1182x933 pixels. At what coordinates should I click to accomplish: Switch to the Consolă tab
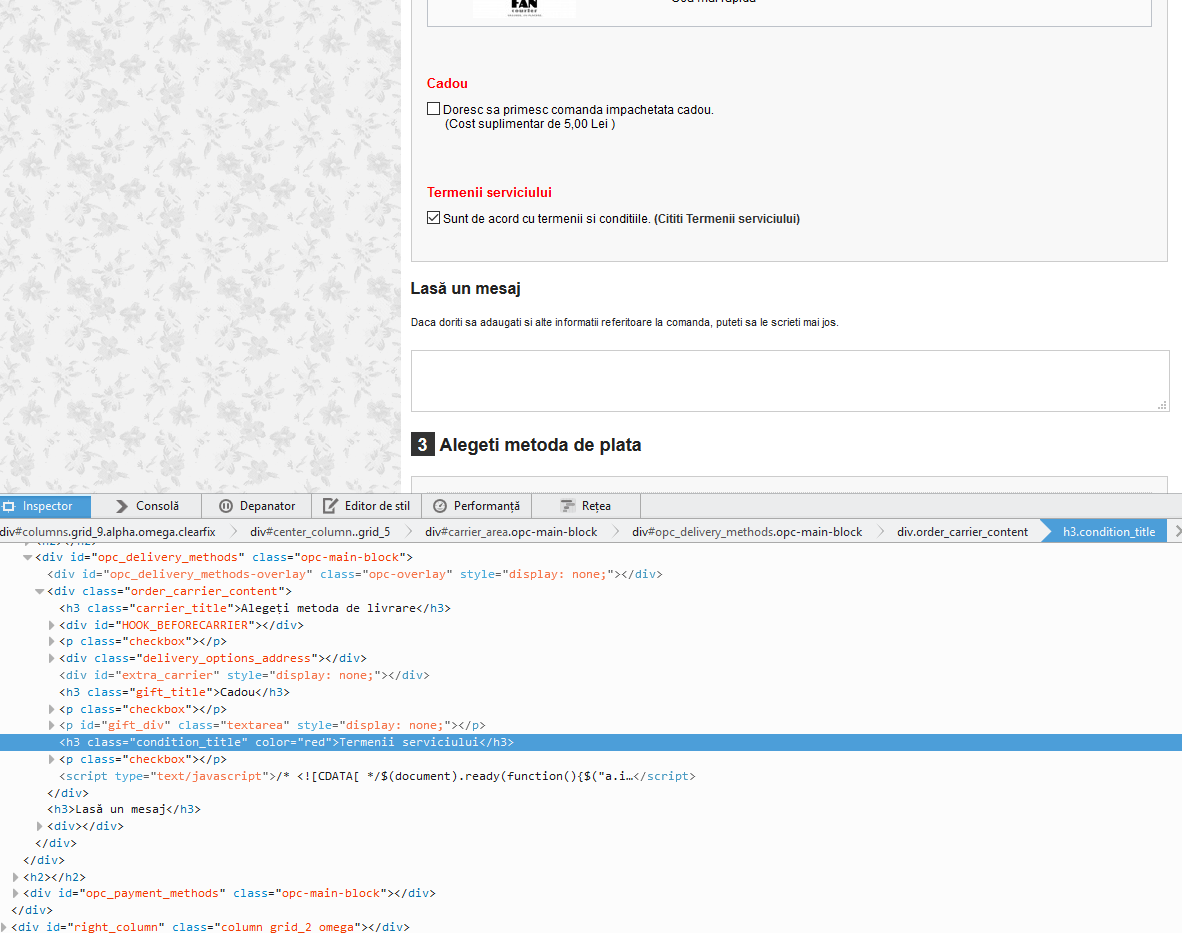coord(146,506)
